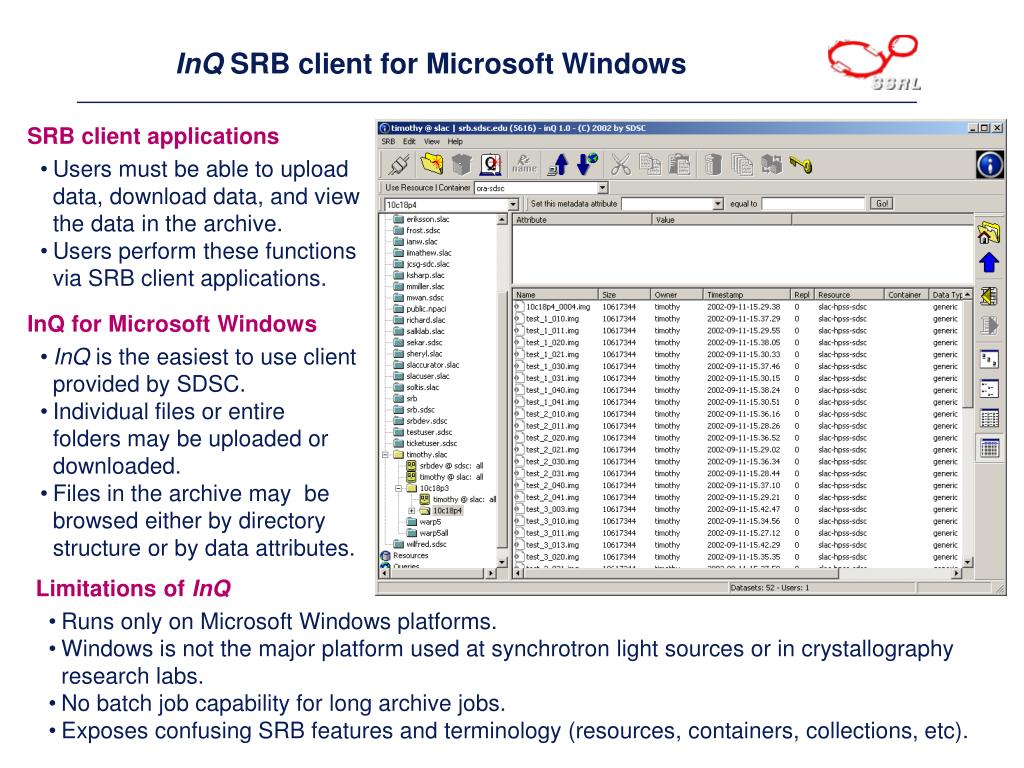Click the Go! button

(882, 204)
